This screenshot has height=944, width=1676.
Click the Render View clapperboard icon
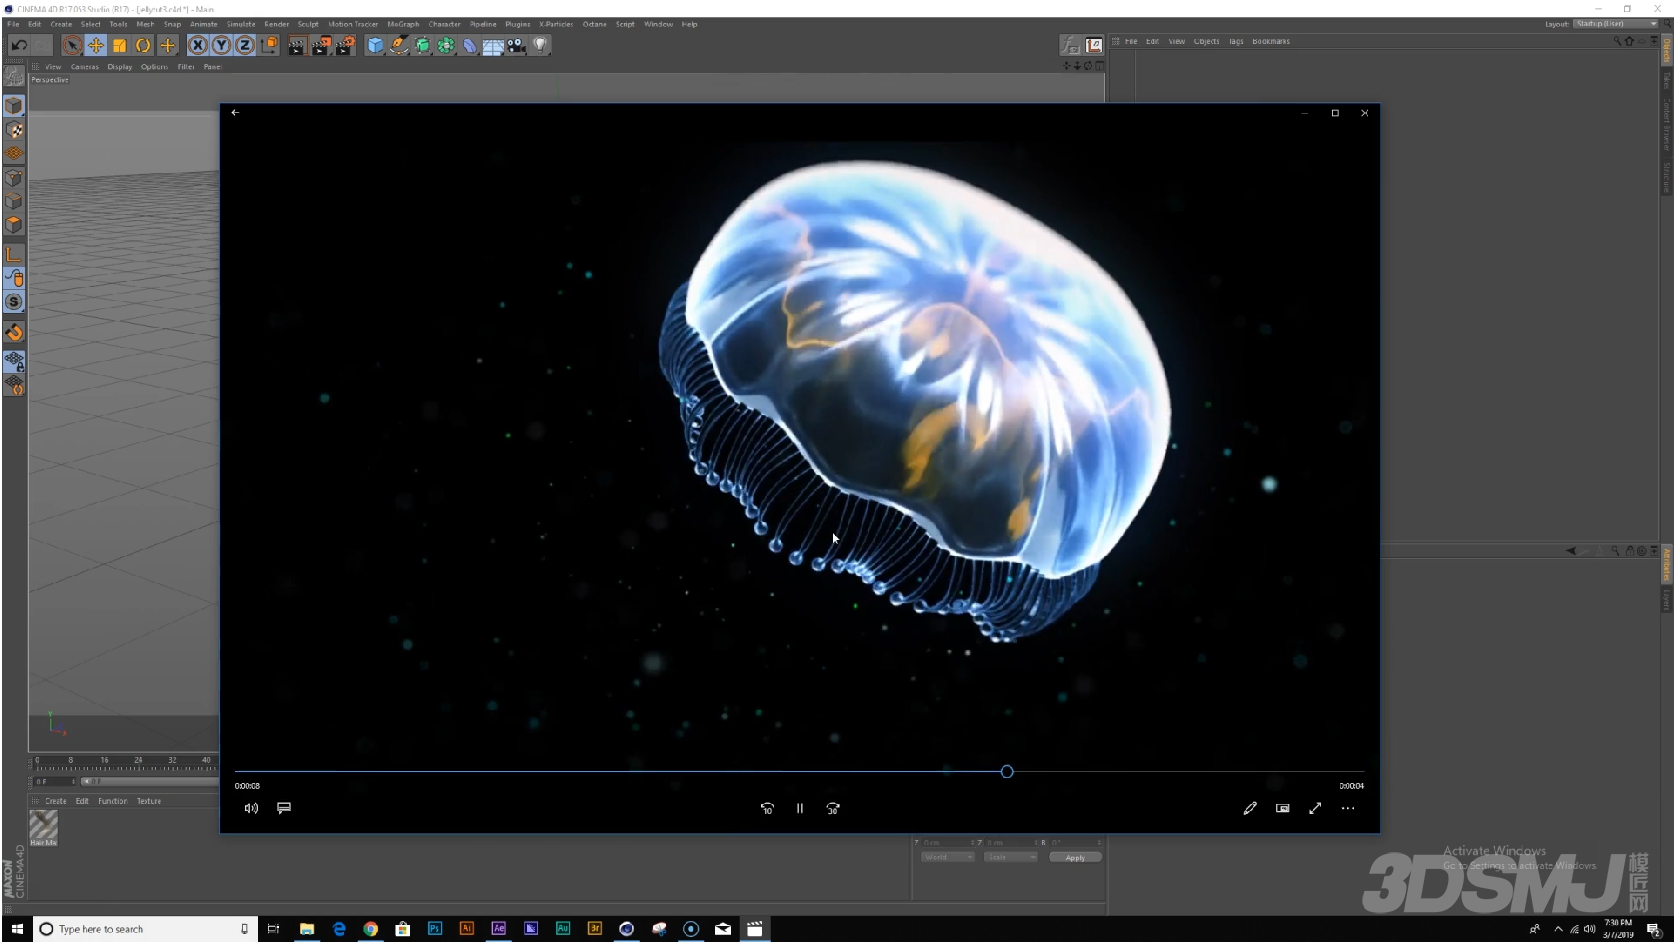297,45
